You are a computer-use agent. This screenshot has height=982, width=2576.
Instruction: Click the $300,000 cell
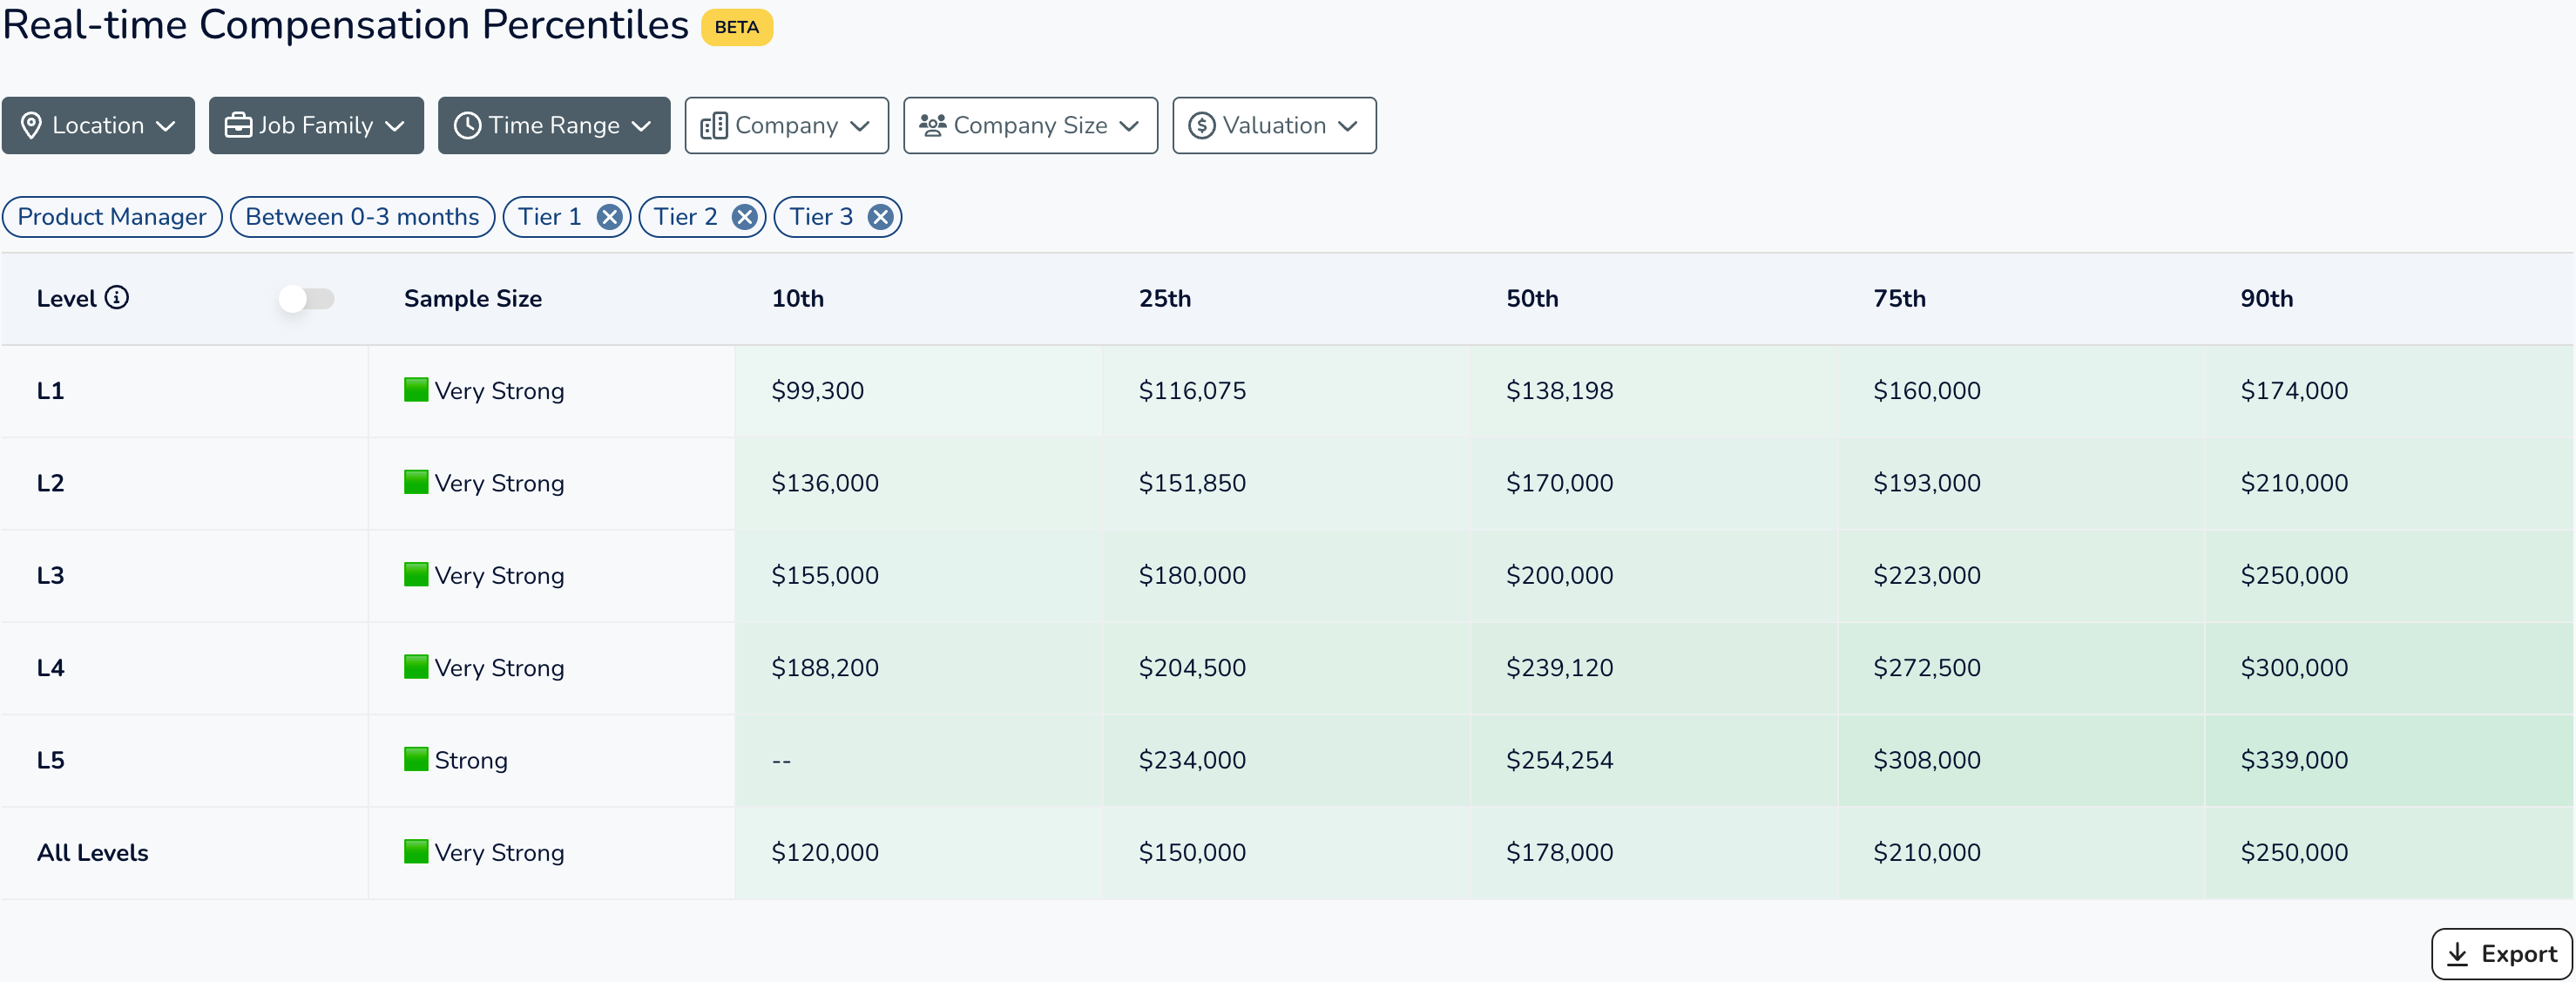(2388, 668)
